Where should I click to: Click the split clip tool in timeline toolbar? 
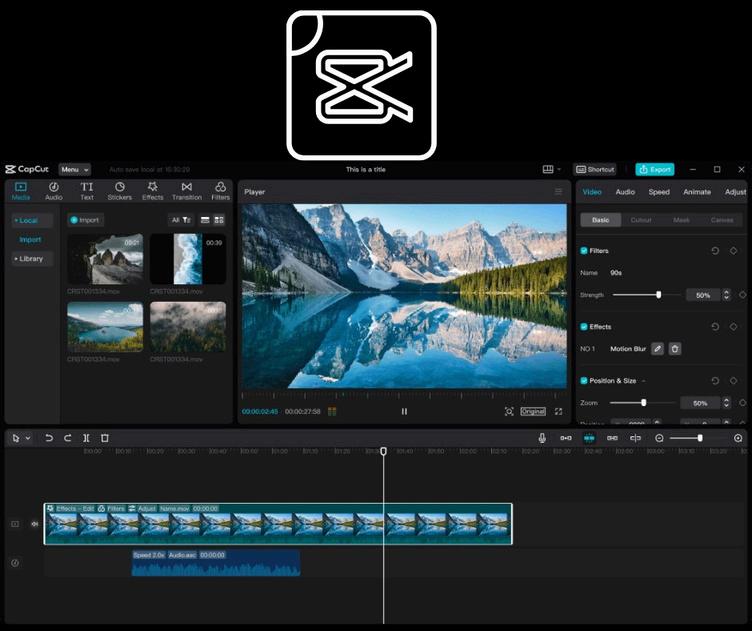[86, 438]
